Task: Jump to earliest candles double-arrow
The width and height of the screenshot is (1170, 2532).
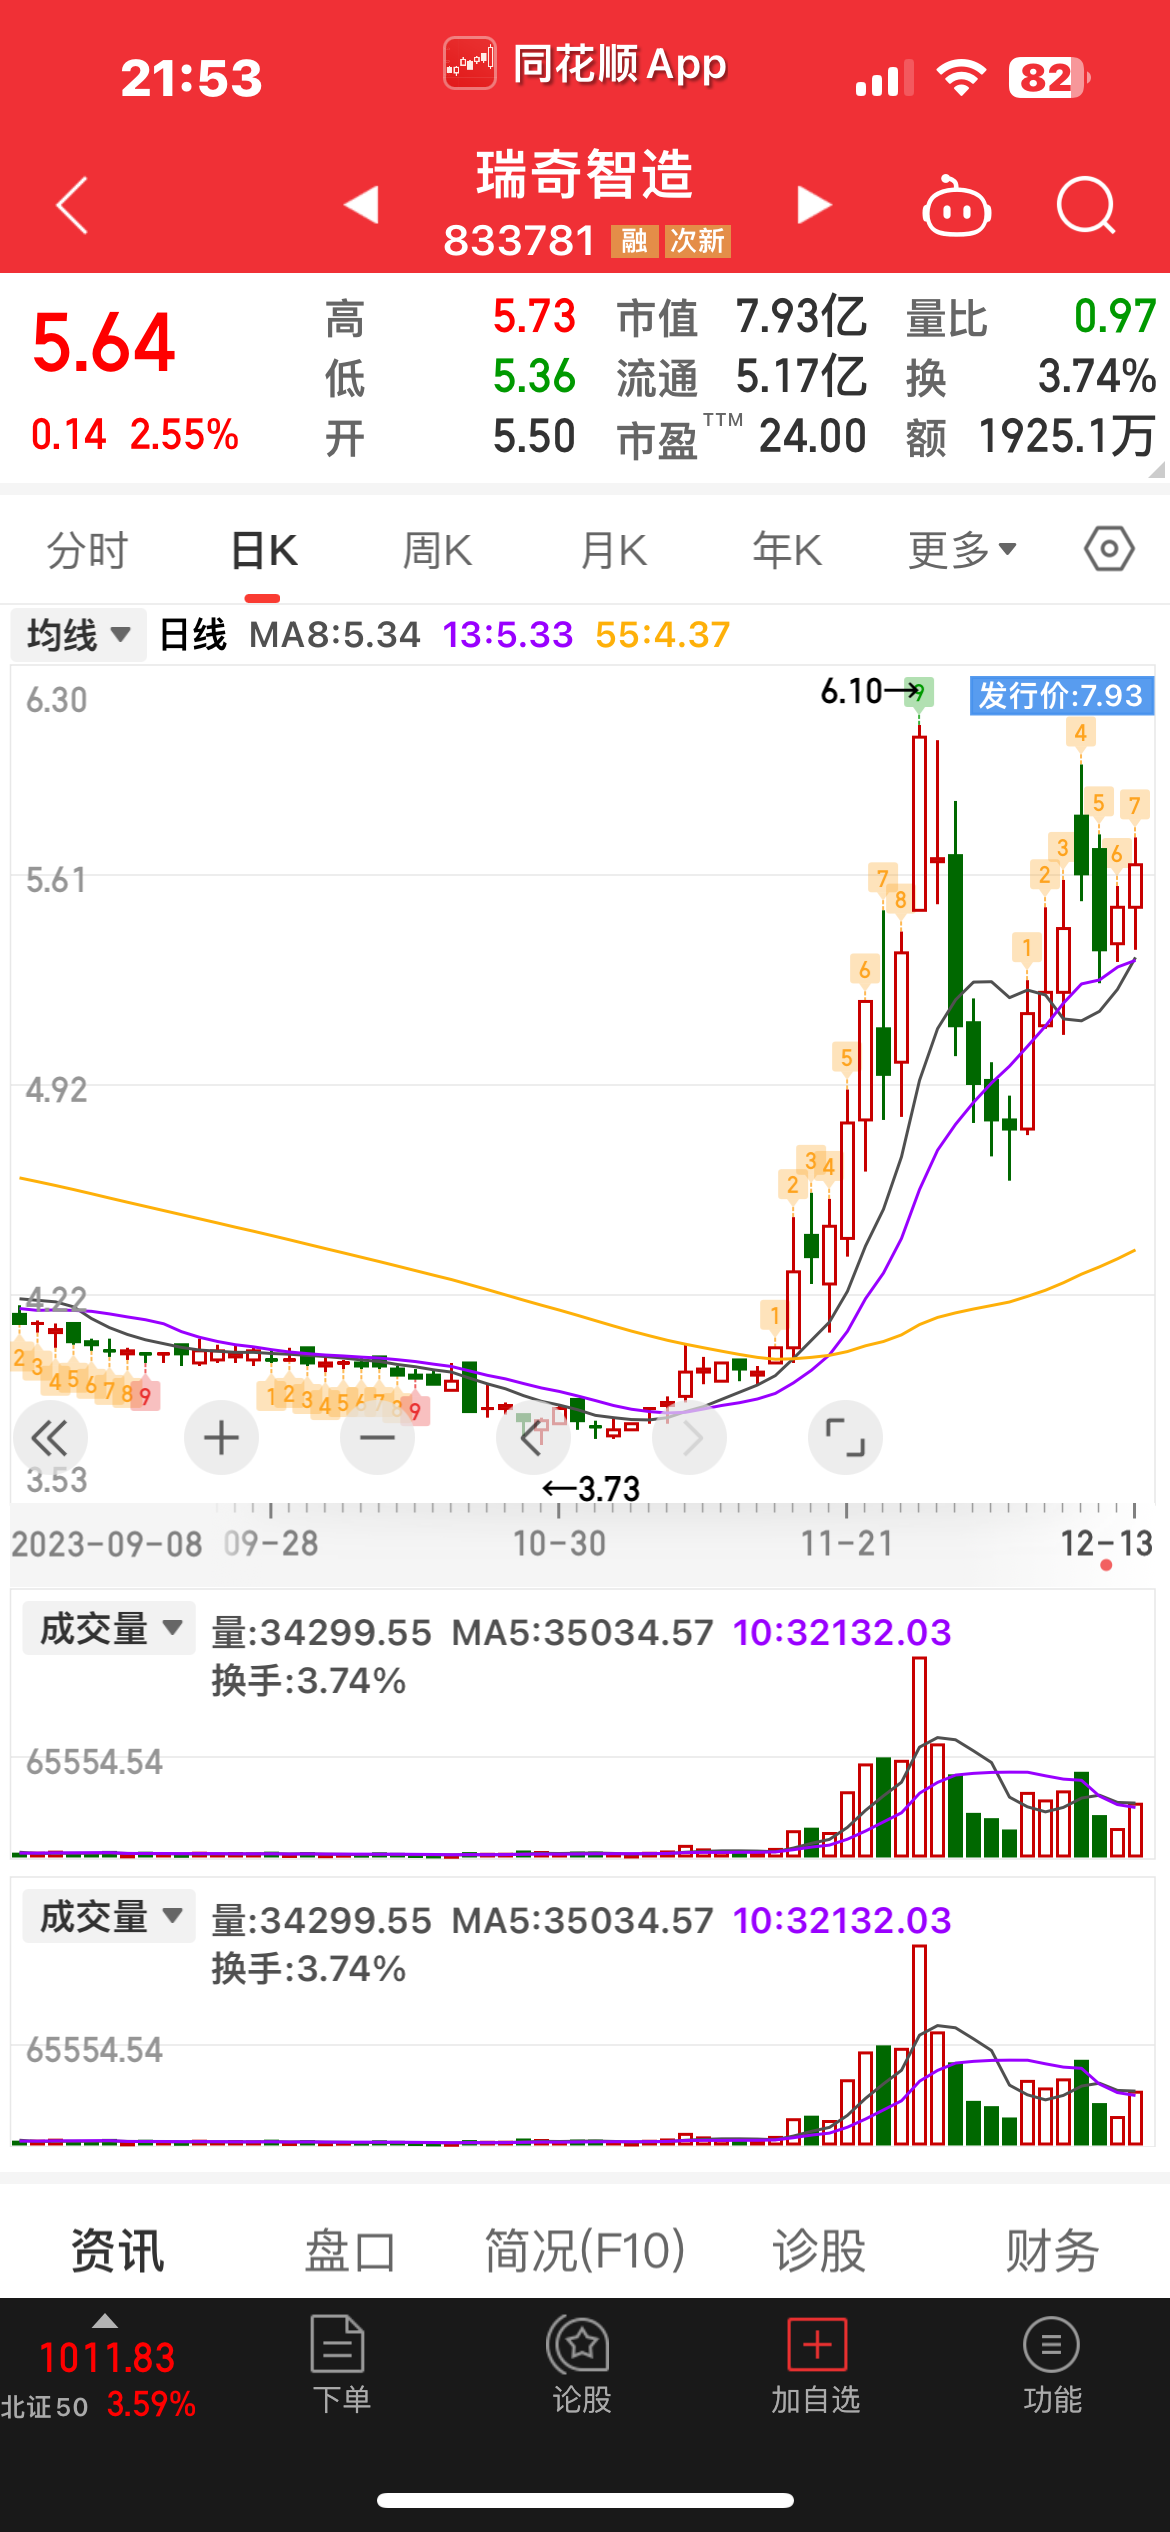Action: point(50,1438)
